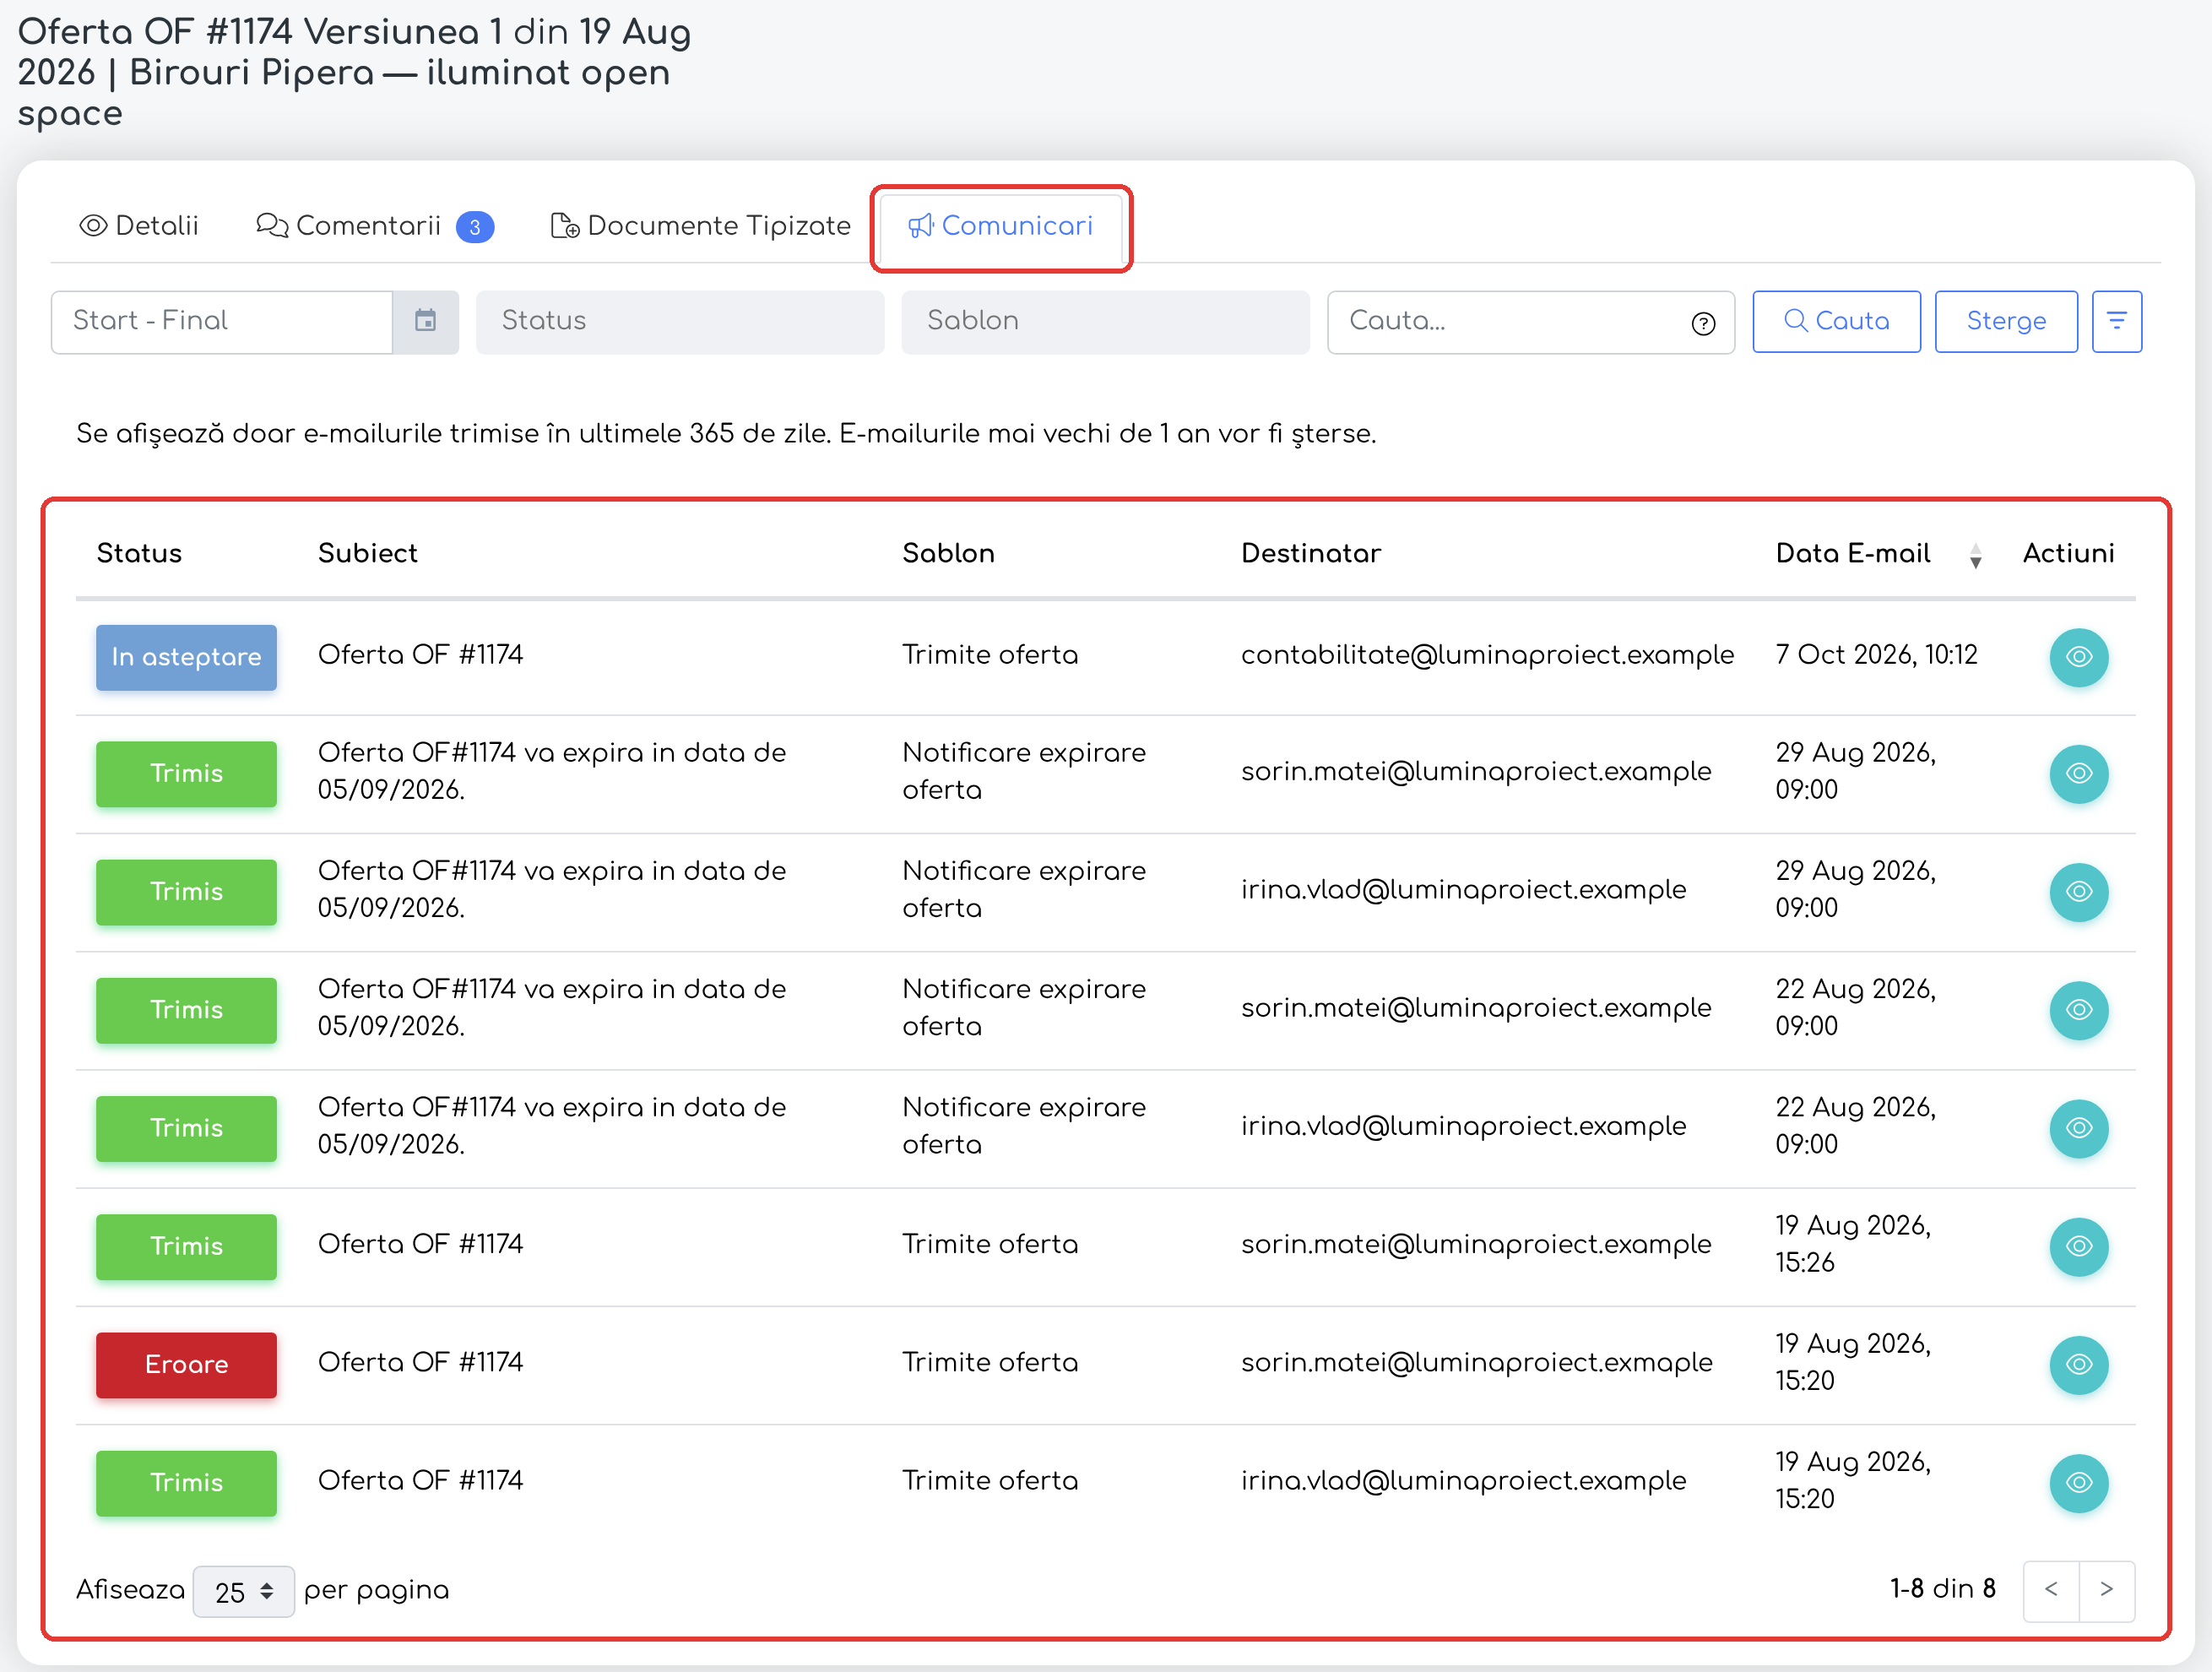Switch to the Comentarii tab

[374, 226]
